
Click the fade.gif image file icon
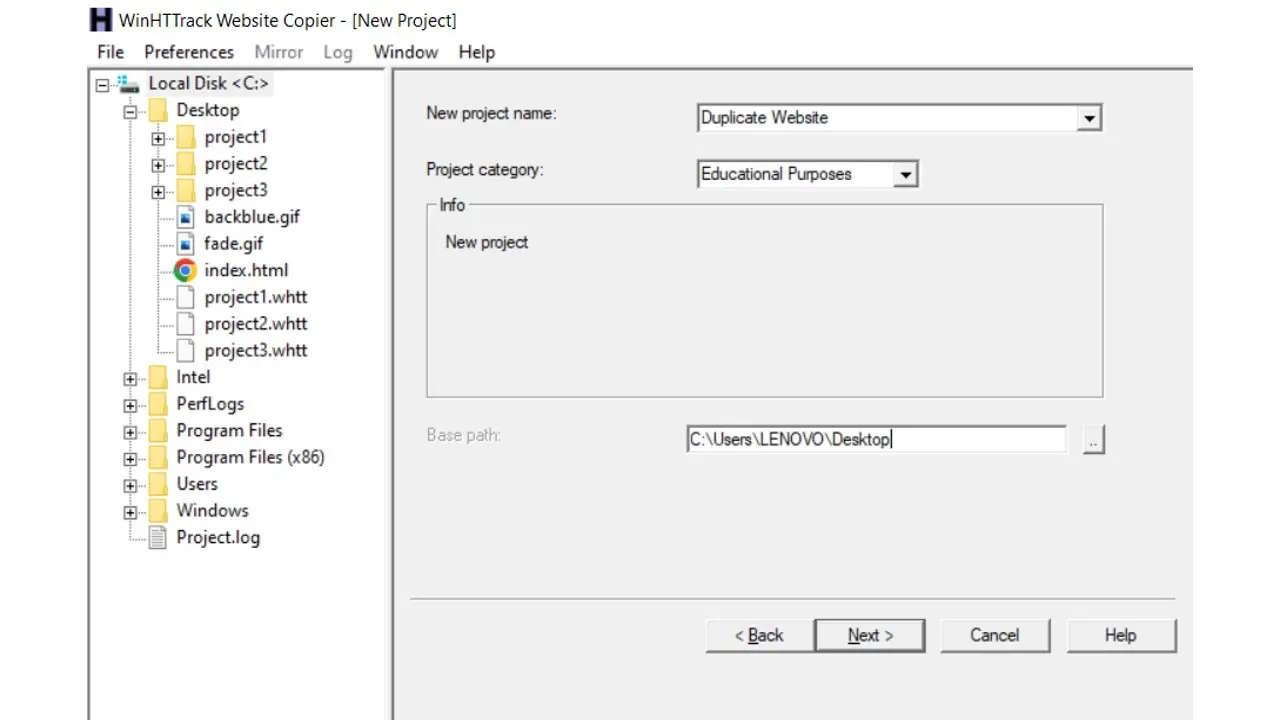coord(186,244)
